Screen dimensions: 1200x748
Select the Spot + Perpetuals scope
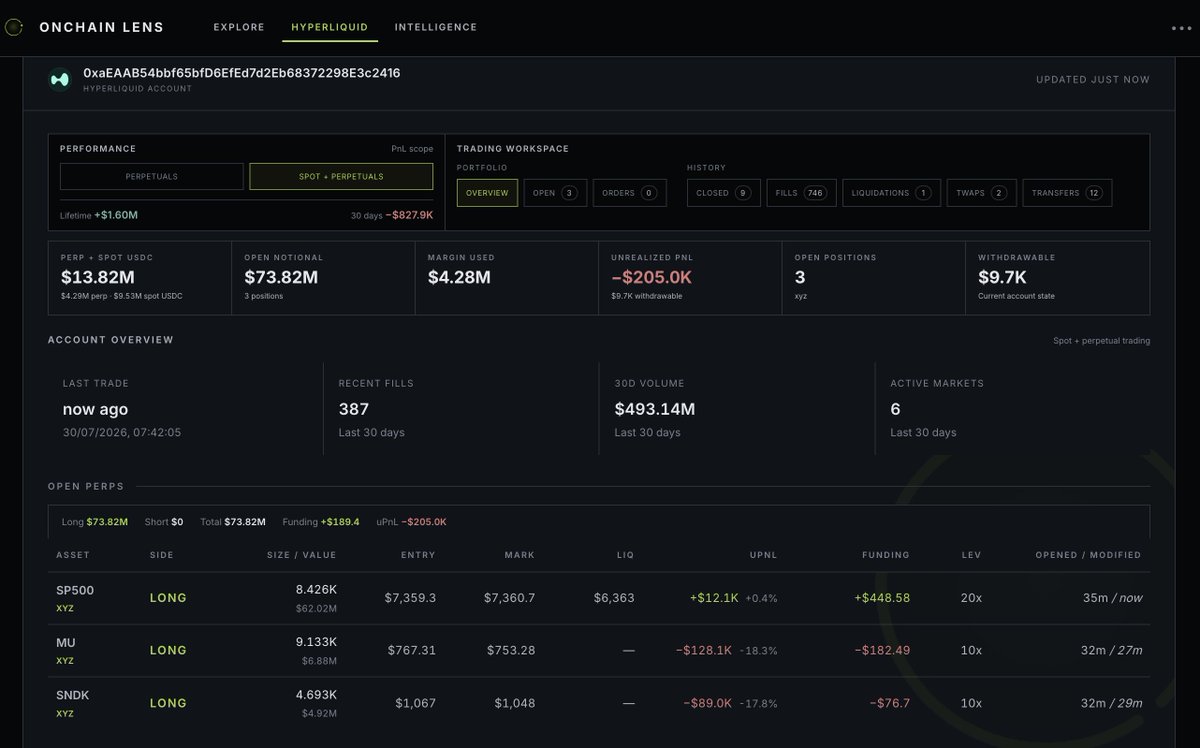coord(341,177)
